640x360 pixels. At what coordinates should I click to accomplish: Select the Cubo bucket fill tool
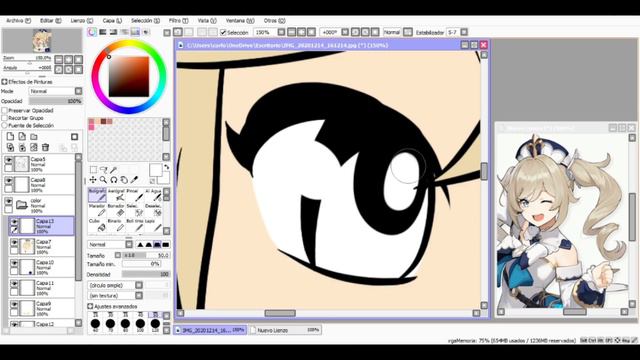point(97,226)
